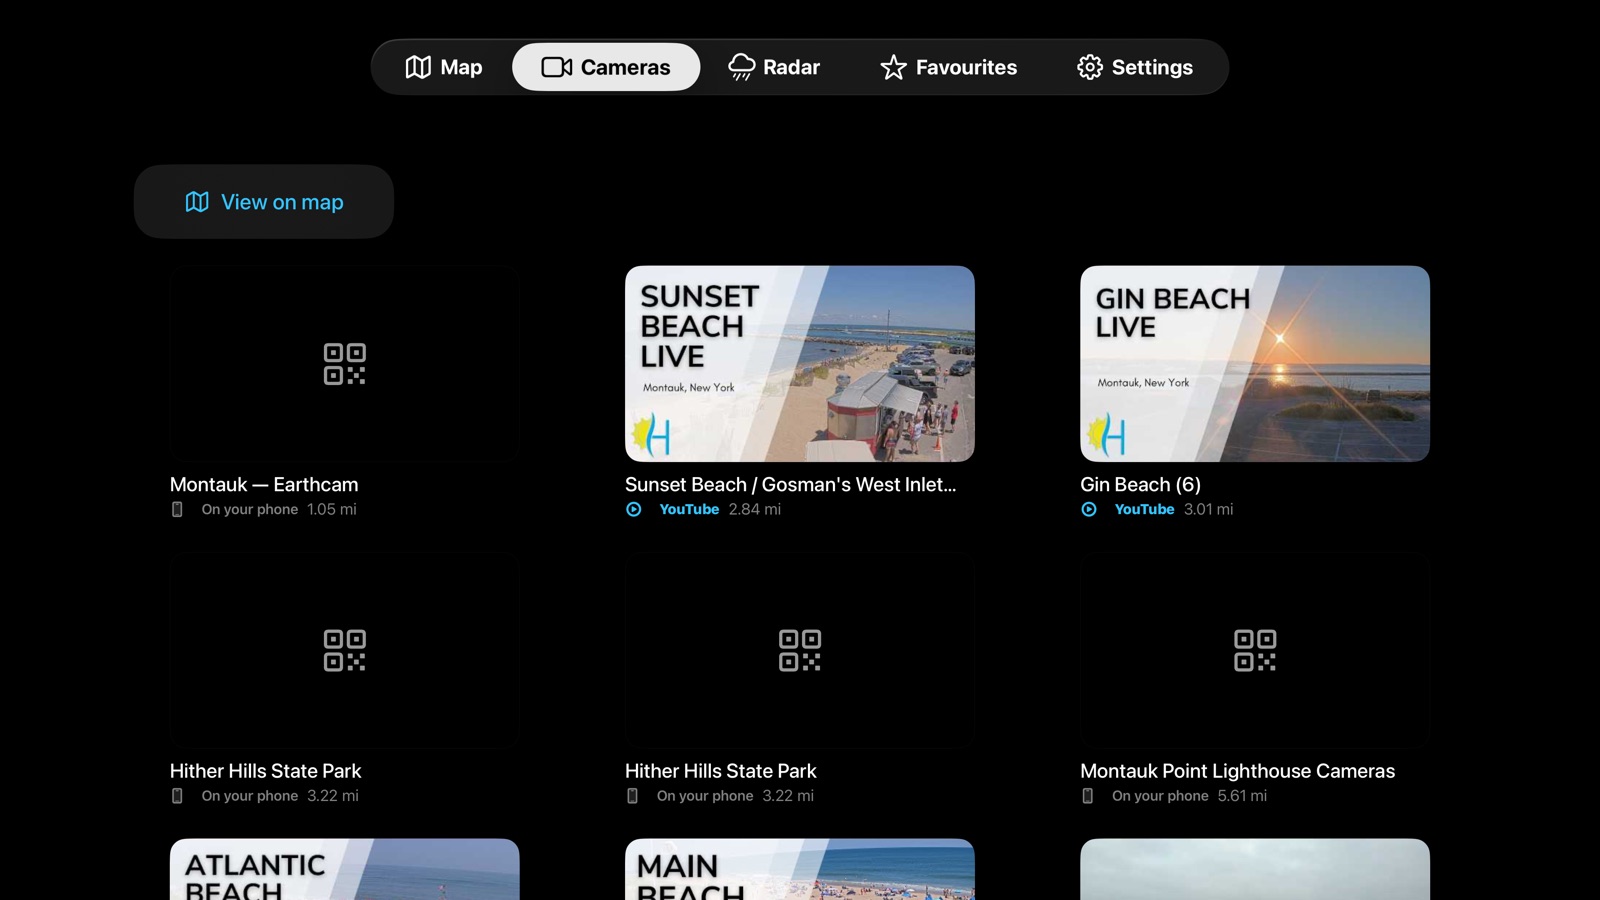Viewport: 1600px width, 900px height.
Task: Click the 2.84 mi distance text
Action: (755, 509)
